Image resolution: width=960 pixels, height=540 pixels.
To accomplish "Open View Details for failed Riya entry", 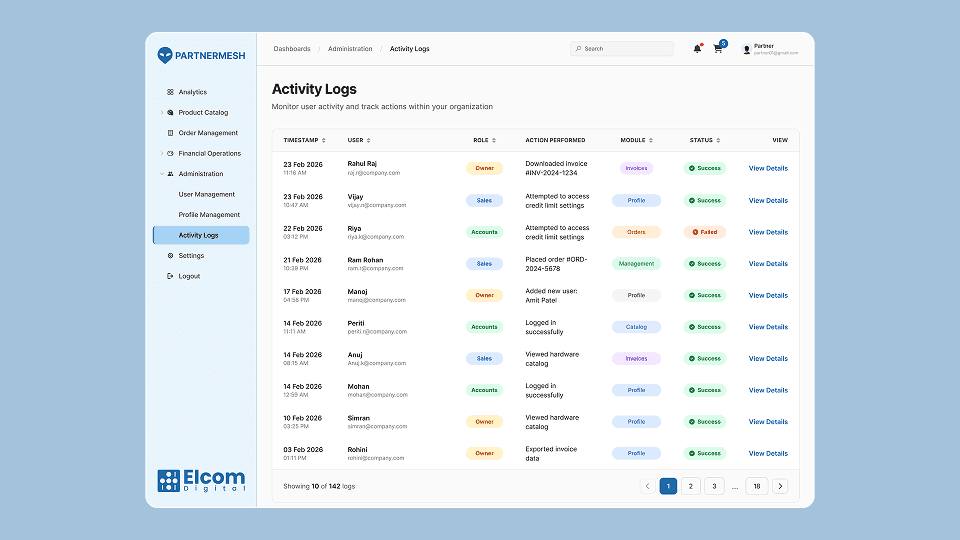I will (x=768, y=232).
